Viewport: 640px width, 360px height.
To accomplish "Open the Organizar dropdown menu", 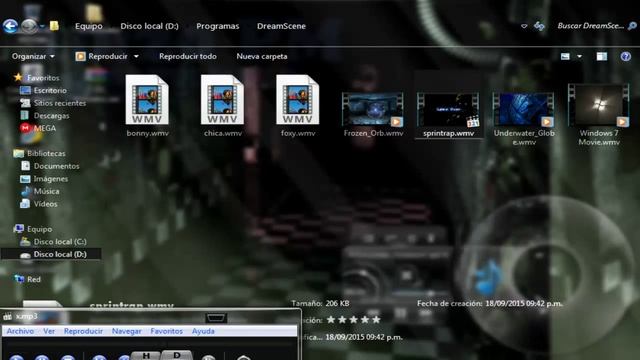I will click(33, 56).
